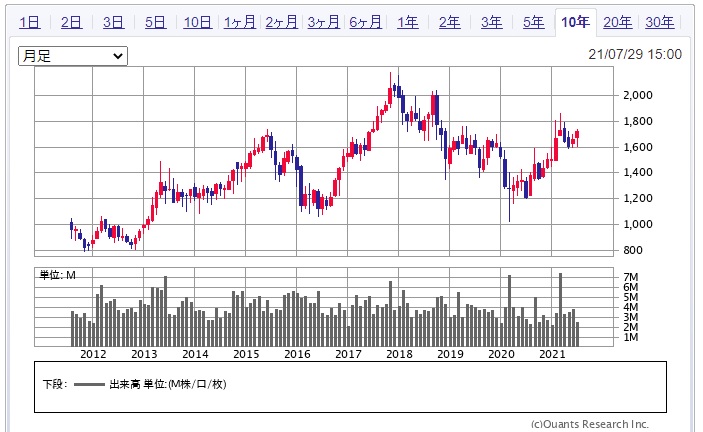Click the 21/07/29 15:00 timestamp
Viewport: 703px width, 432px height.
click(635, 54)
